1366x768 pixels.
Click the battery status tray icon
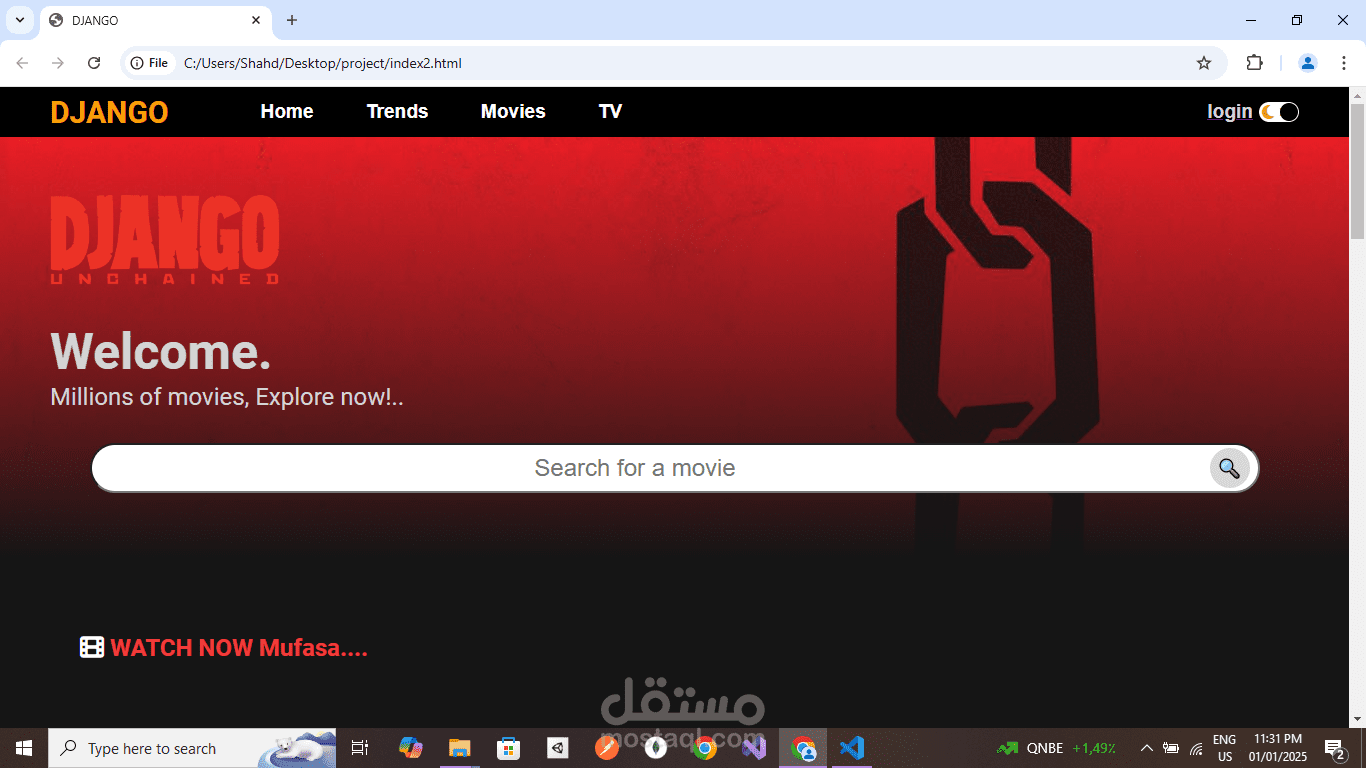[x=1171, y=748]
